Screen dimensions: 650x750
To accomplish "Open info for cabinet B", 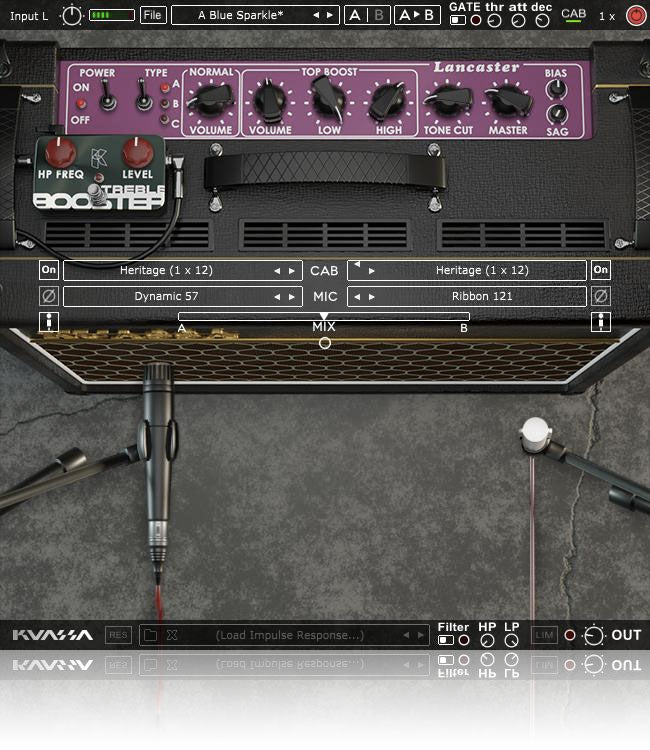I will point(601,322).
